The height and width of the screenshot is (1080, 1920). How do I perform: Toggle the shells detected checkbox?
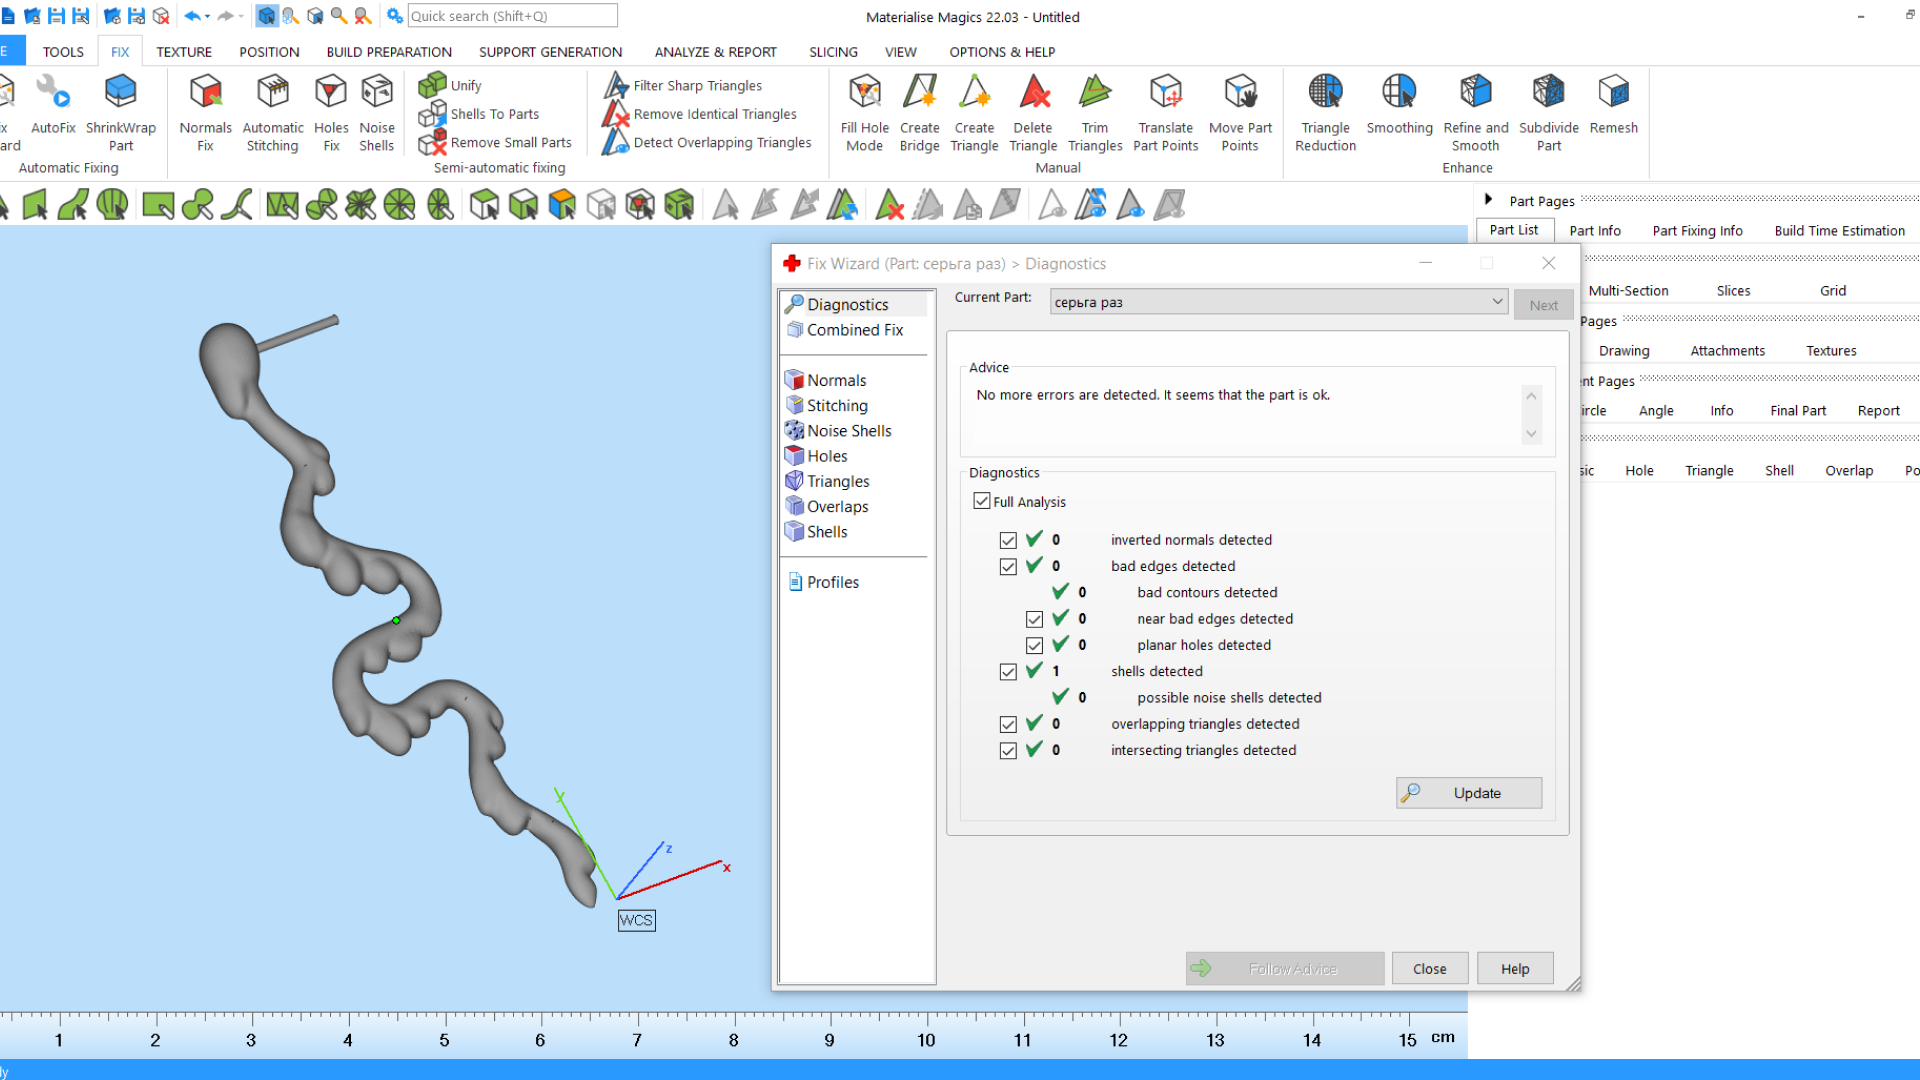tap(1008, 672)
